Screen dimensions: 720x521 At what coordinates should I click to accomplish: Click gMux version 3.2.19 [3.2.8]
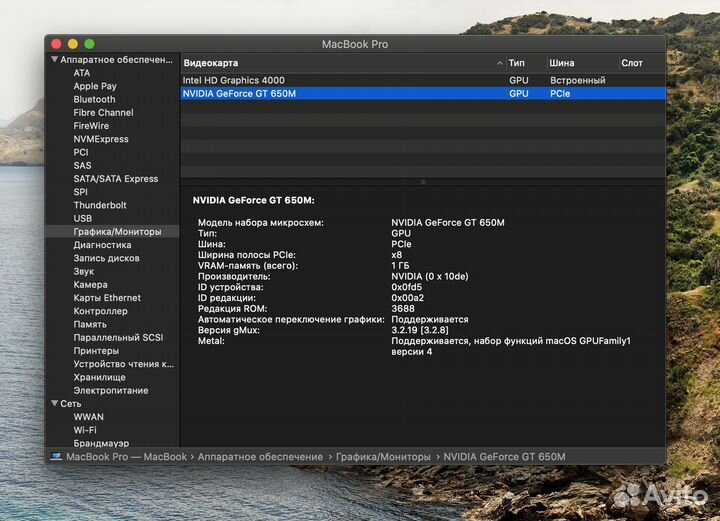pyautogui.click(x=420, y=330)
